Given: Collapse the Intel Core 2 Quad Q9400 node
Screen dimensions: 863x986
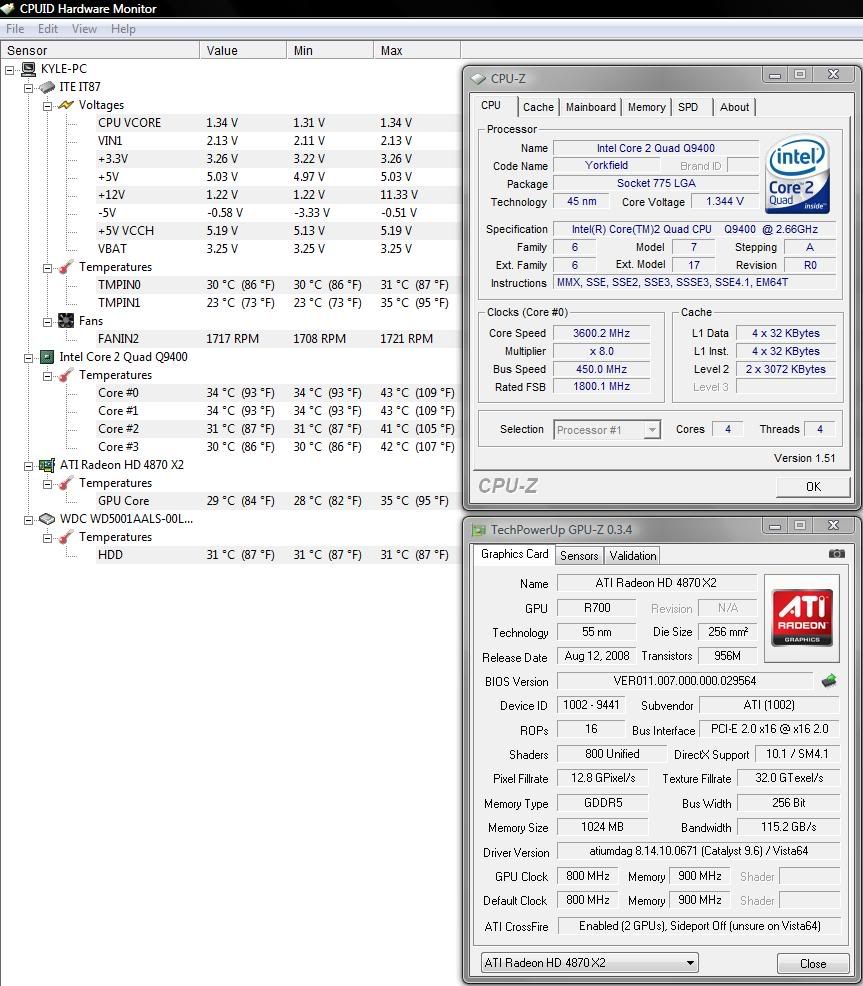Looking at the screenshot, I should [28, 358].
